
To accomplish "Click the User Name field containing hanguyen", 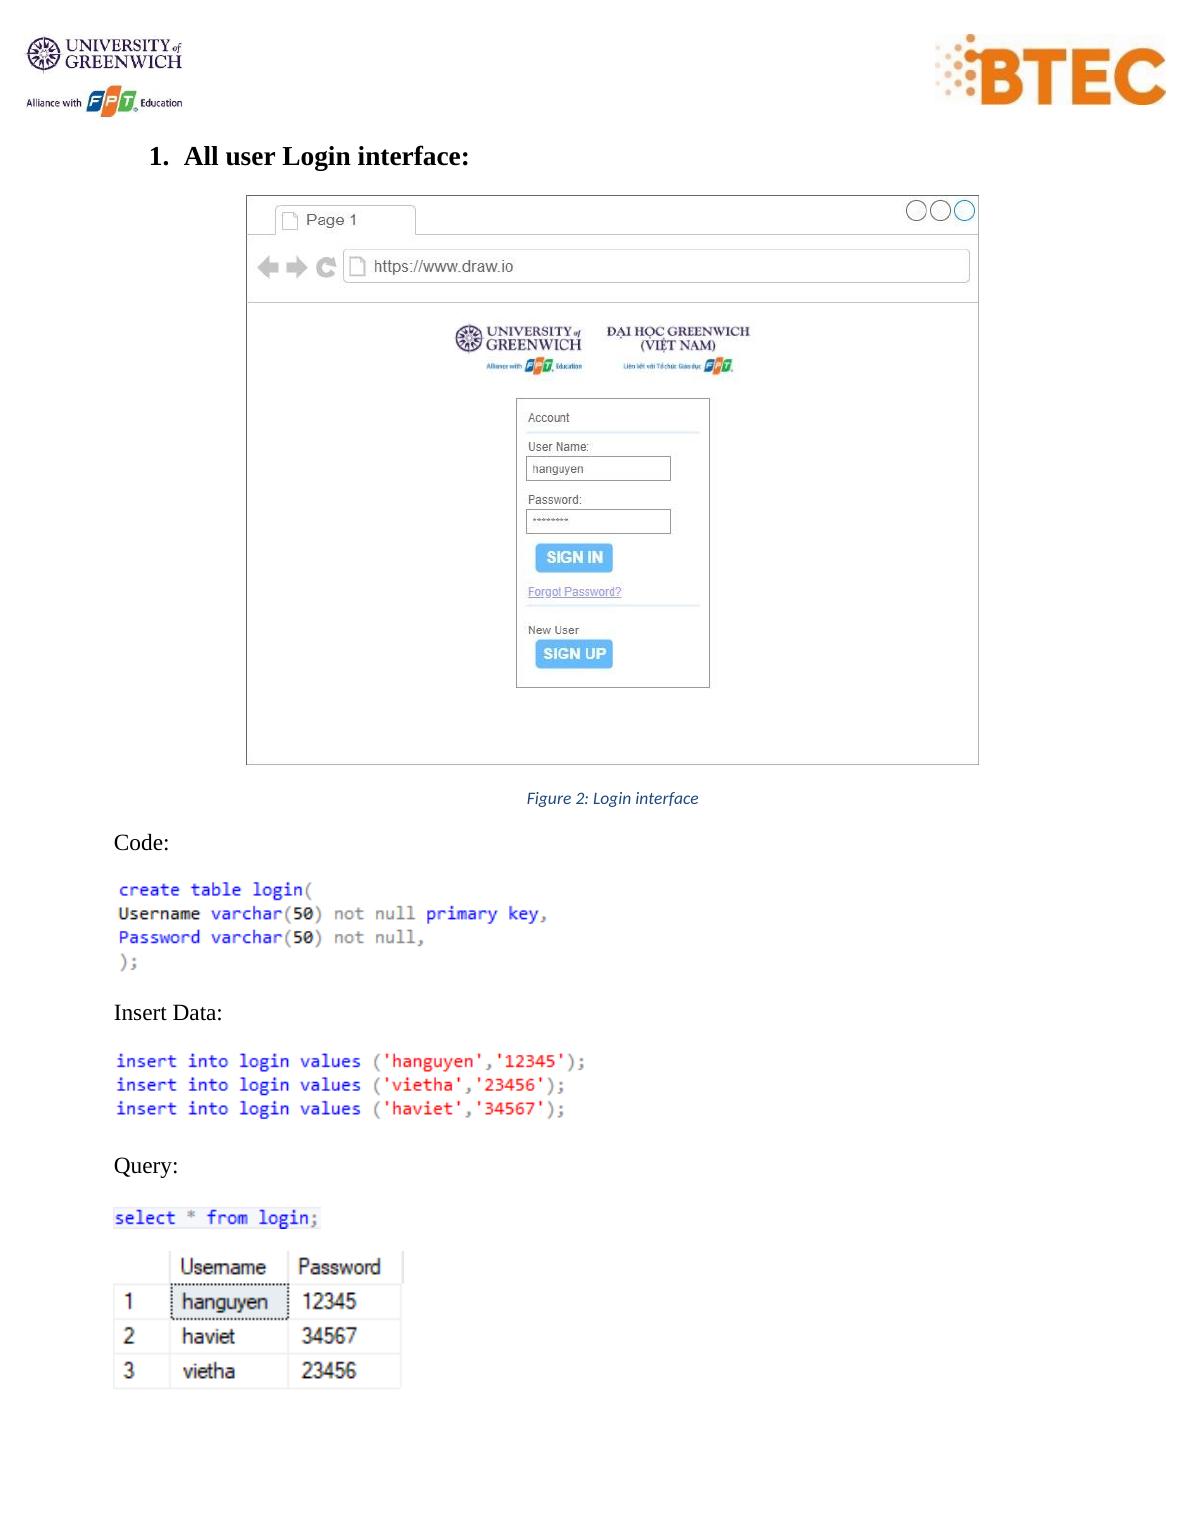I will [598, 469].
